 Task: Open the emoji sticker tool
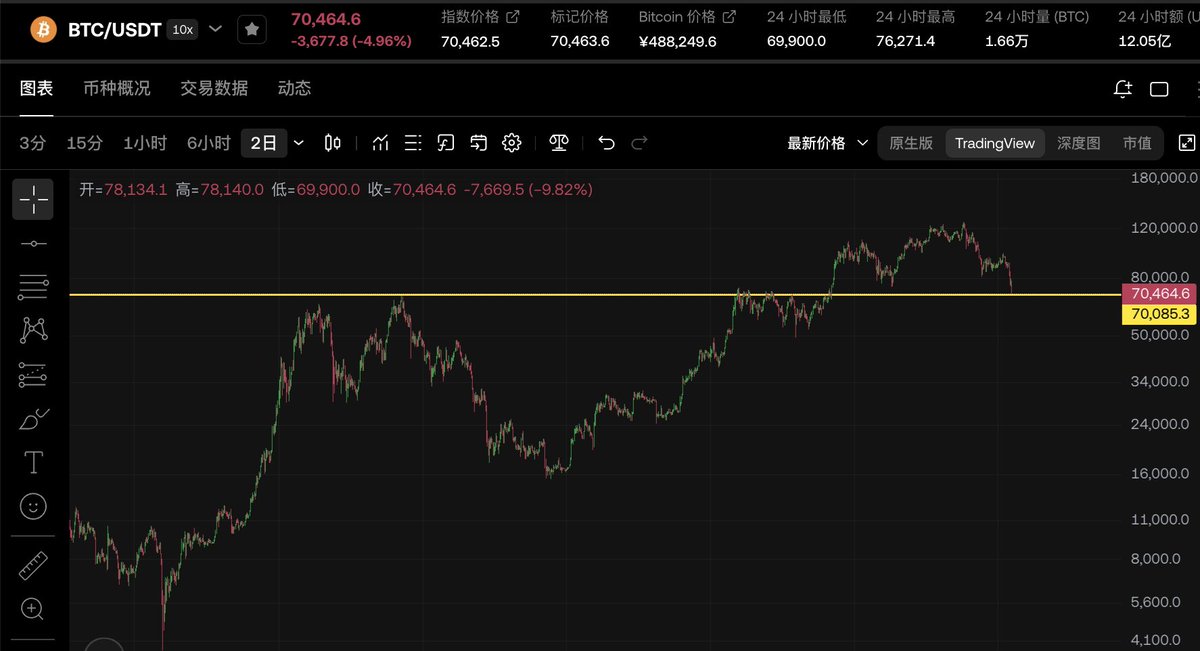pyautogui.click(x=33, y=506)
